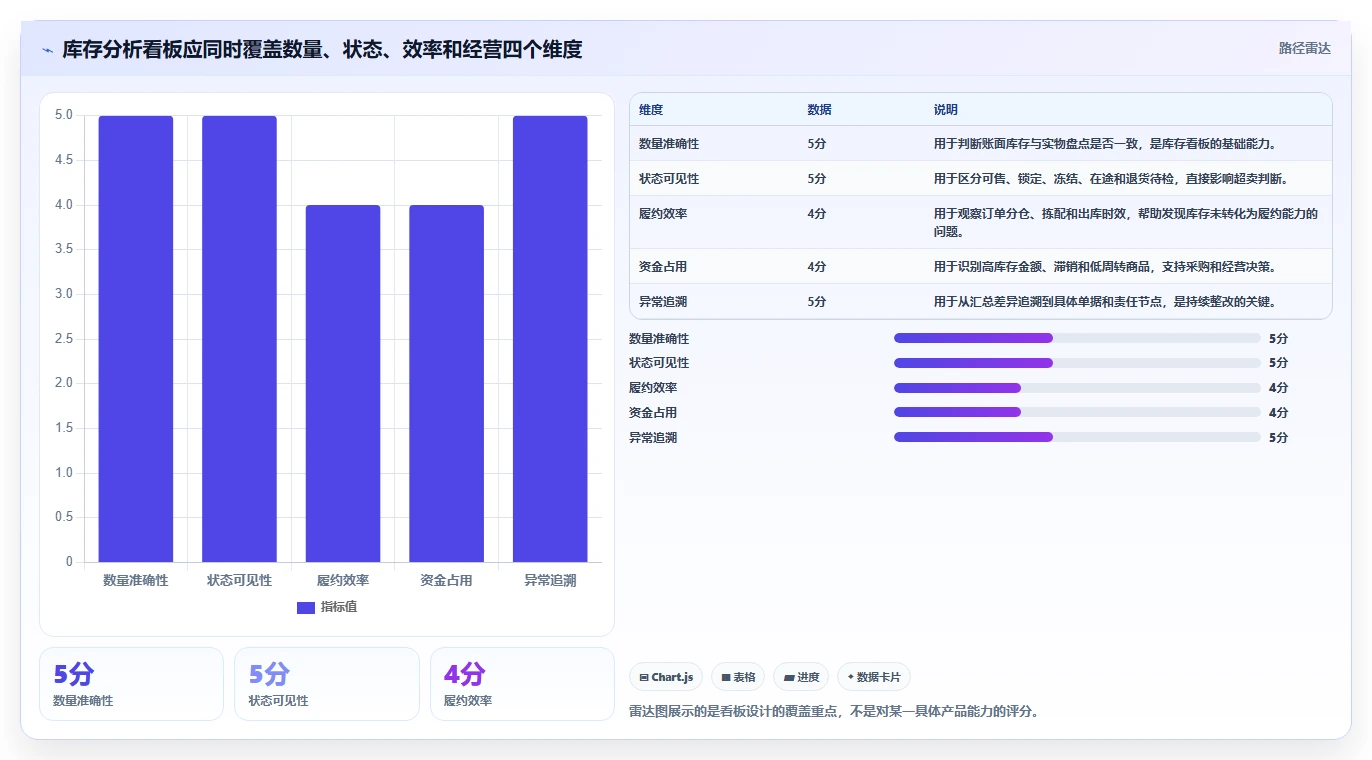Screen dimensions: 1372x760
Task: Click the 数量准确性 bar in the chart
Action: 136,339
